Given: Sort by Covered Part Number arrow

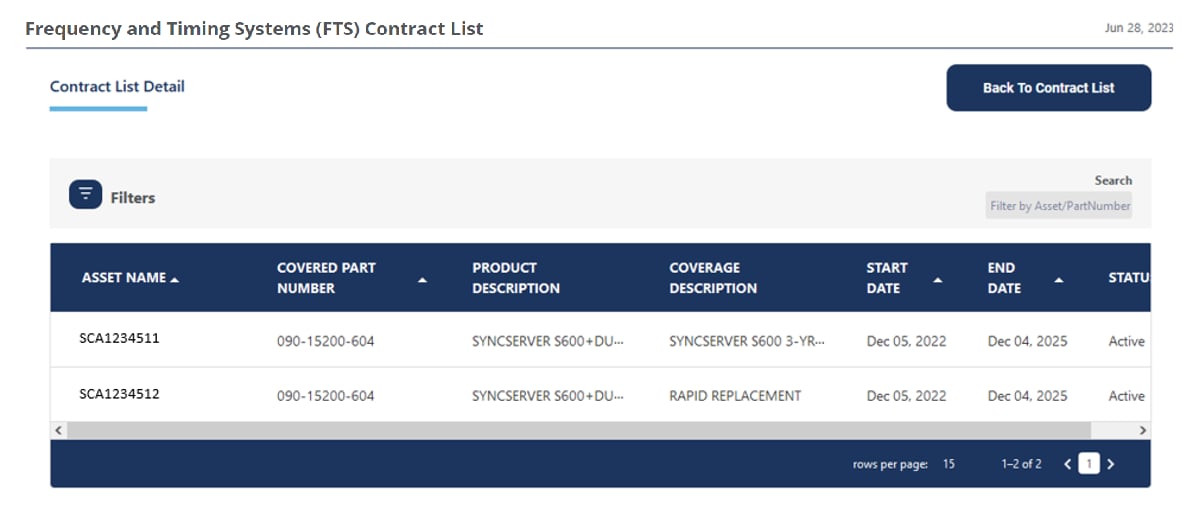Looking at the screenshot, I should coord(422,280).
